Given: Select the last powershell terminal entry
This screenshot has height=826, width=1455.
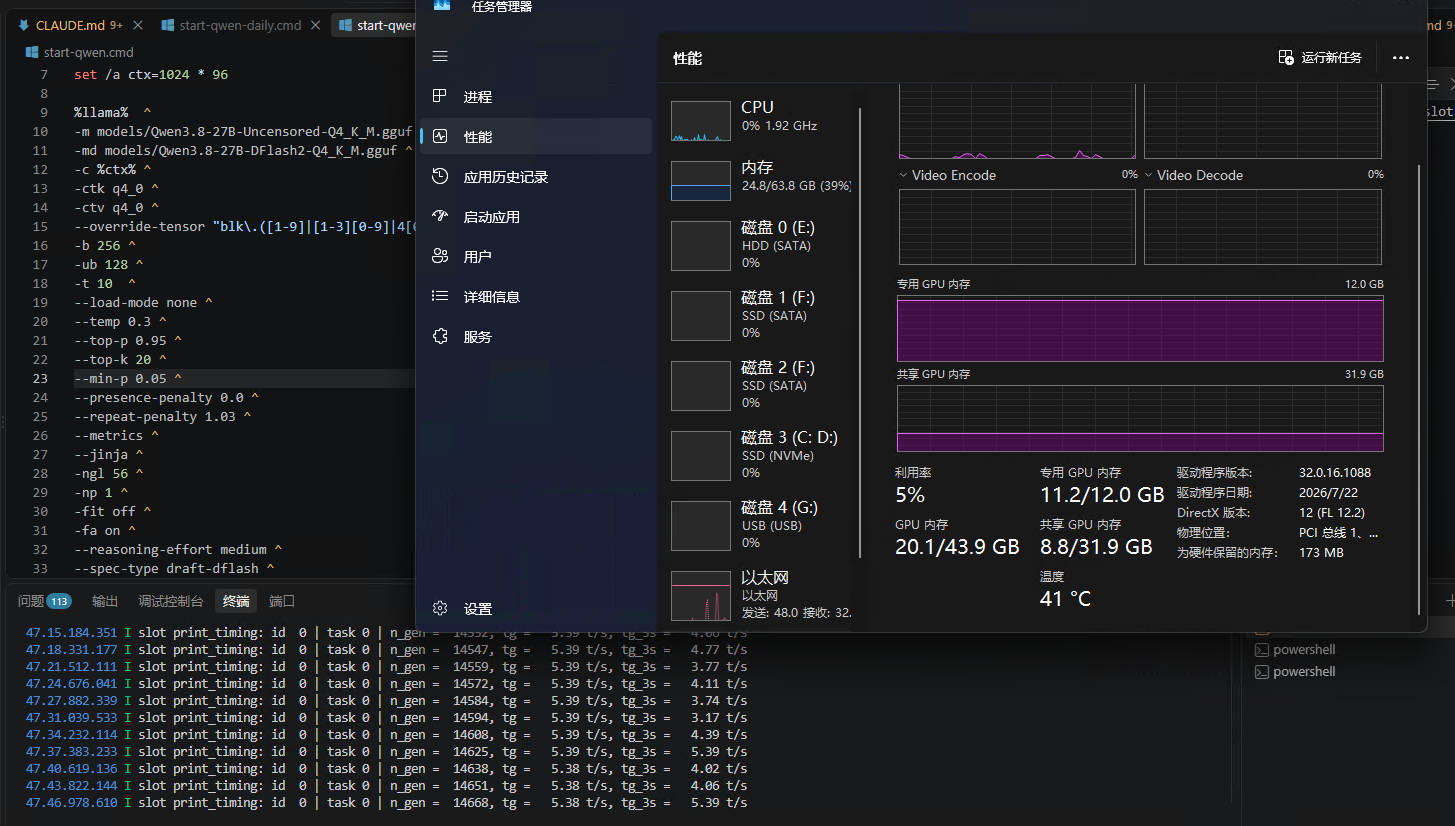Looking at the screenshot, I should coord(1304,672).
